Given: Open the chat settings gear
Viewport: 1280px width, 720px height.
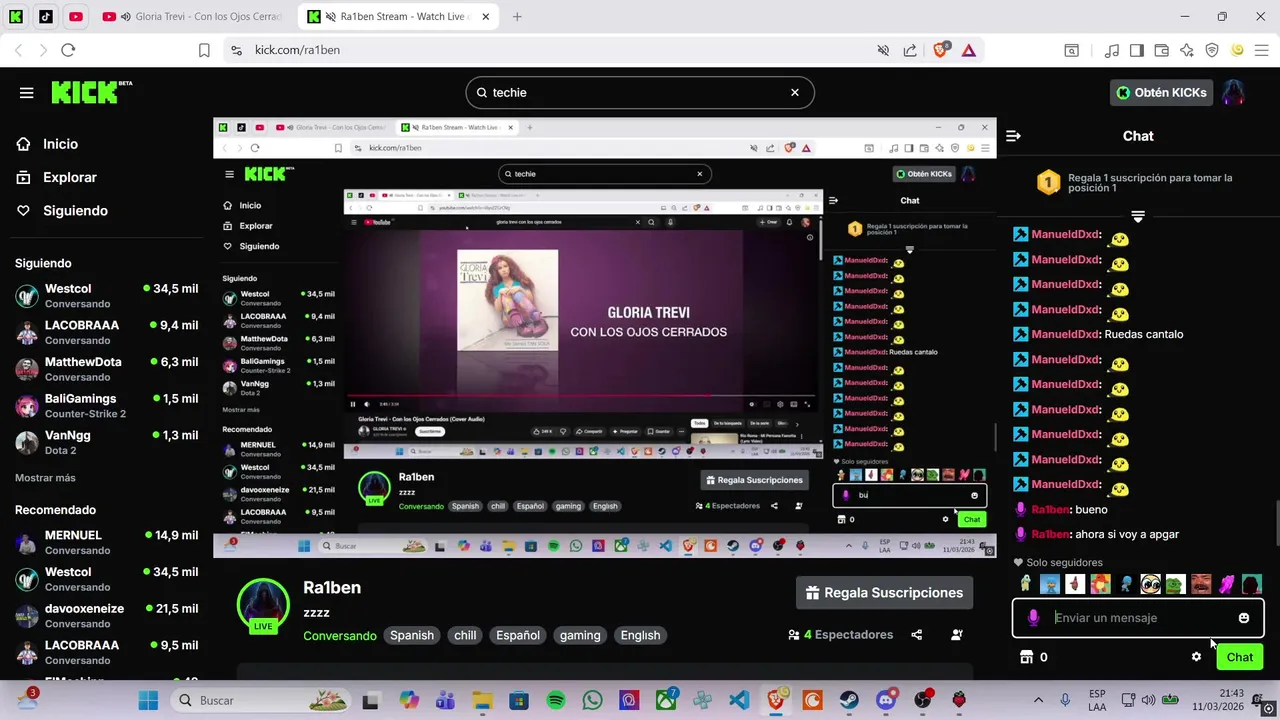Looking at the screenshot, I should (1196, 657).
